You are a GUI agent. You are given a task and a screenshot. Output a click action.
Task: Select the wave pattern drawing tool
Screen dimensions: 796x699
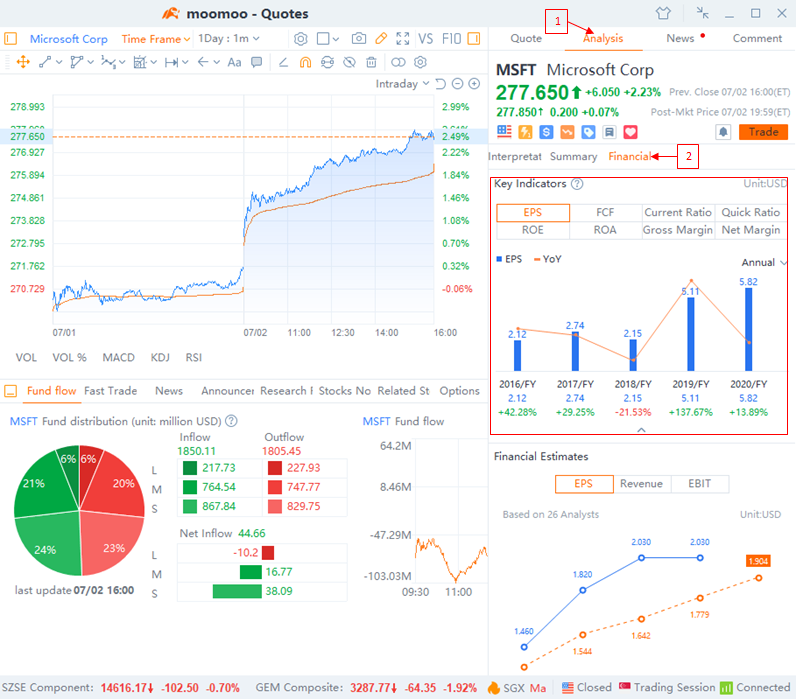108,62
